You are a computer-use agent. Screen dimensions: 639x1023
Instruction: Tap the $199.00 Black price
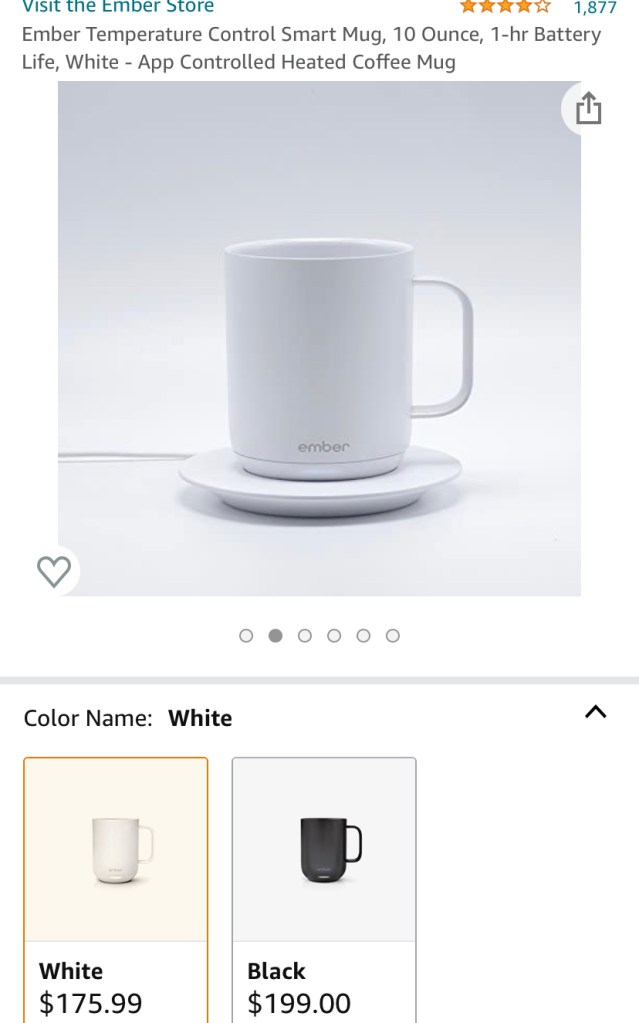(x=299, y=1003)
